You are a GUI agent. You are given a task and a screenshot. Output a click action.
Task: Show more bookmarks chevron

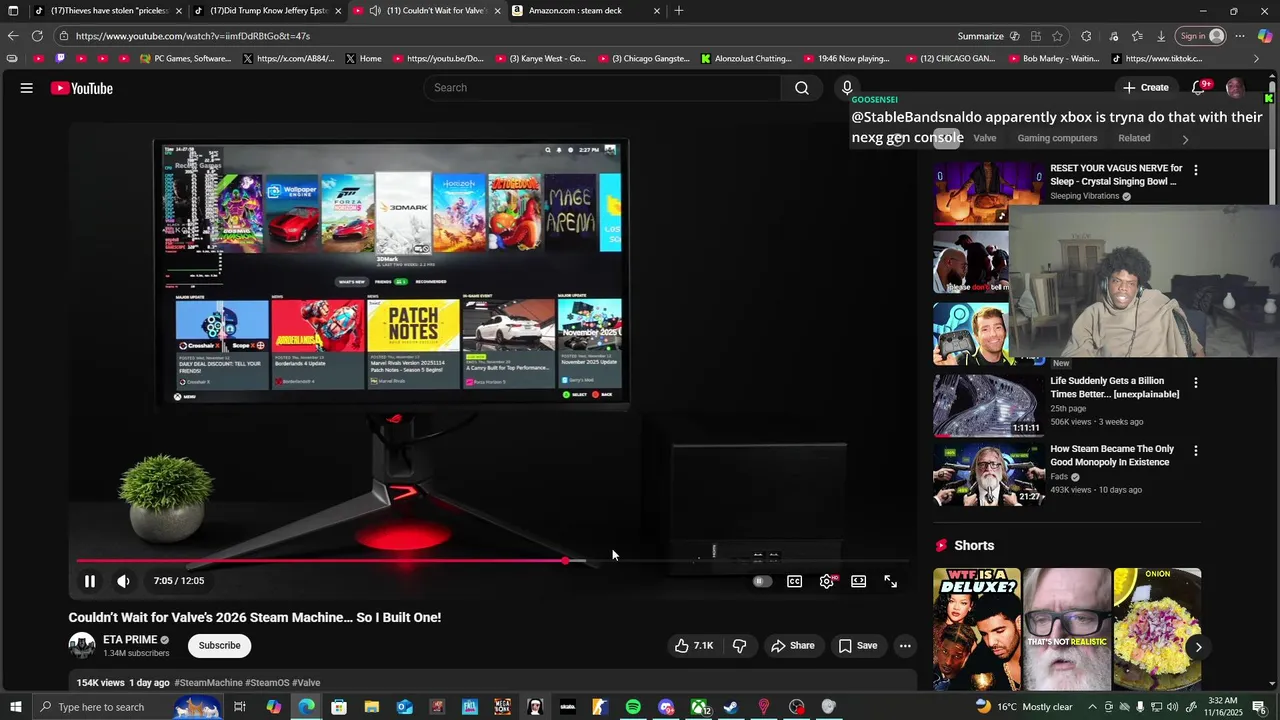pos(1257,59)
